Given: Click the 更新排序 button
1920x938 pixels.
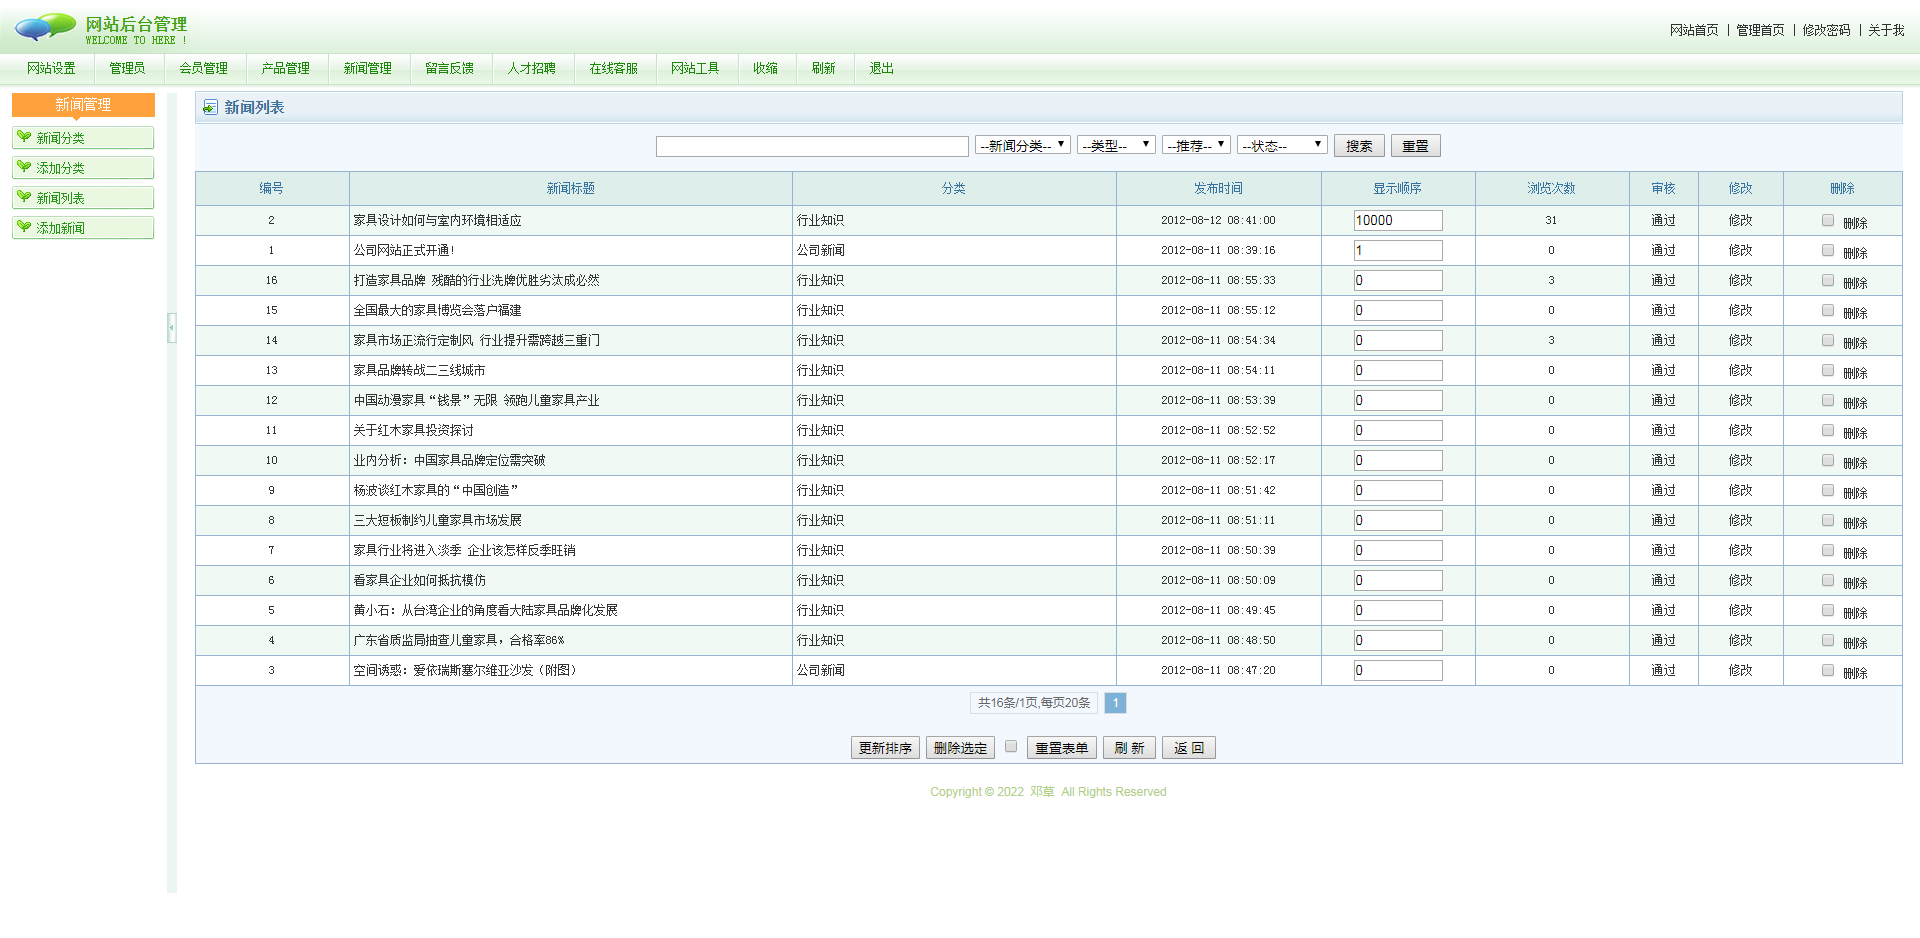Looking at the screenshot, I should tap(885, 748).
